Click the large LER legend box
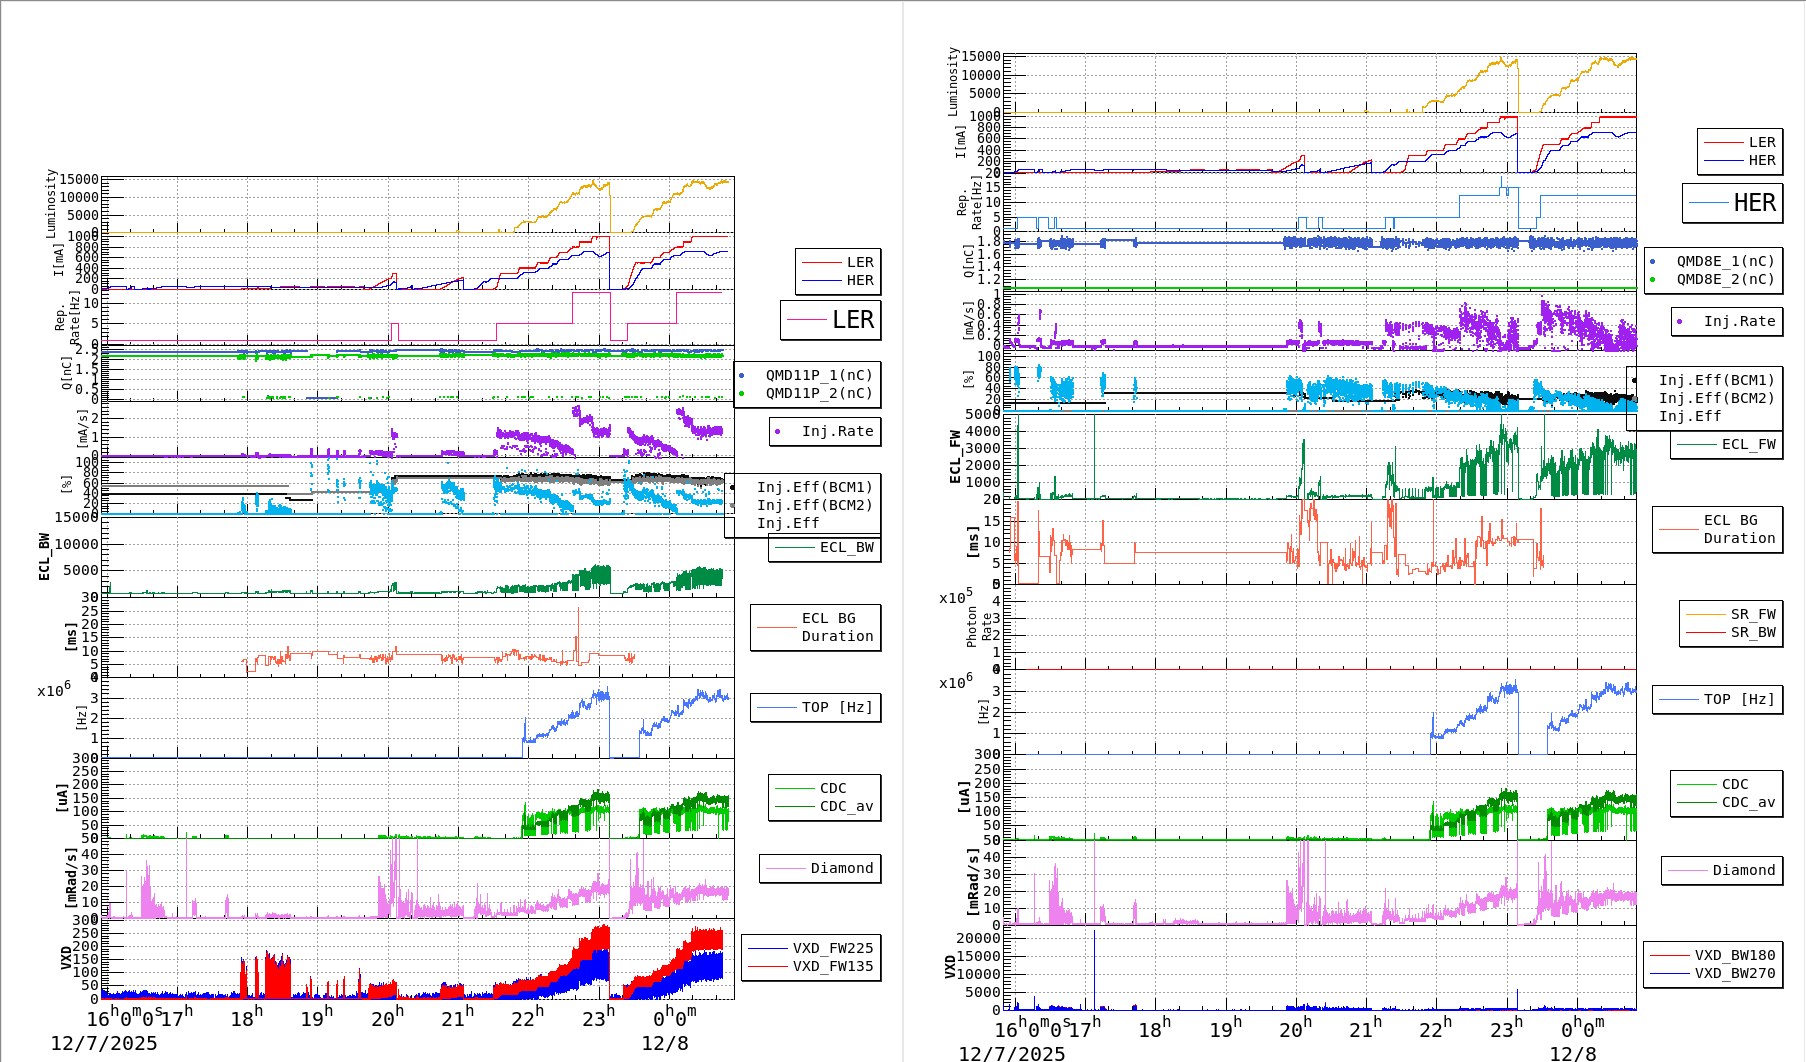The width and height of the screenshot is (1806, 1062). pyautogui.click(x=831, y=320)
